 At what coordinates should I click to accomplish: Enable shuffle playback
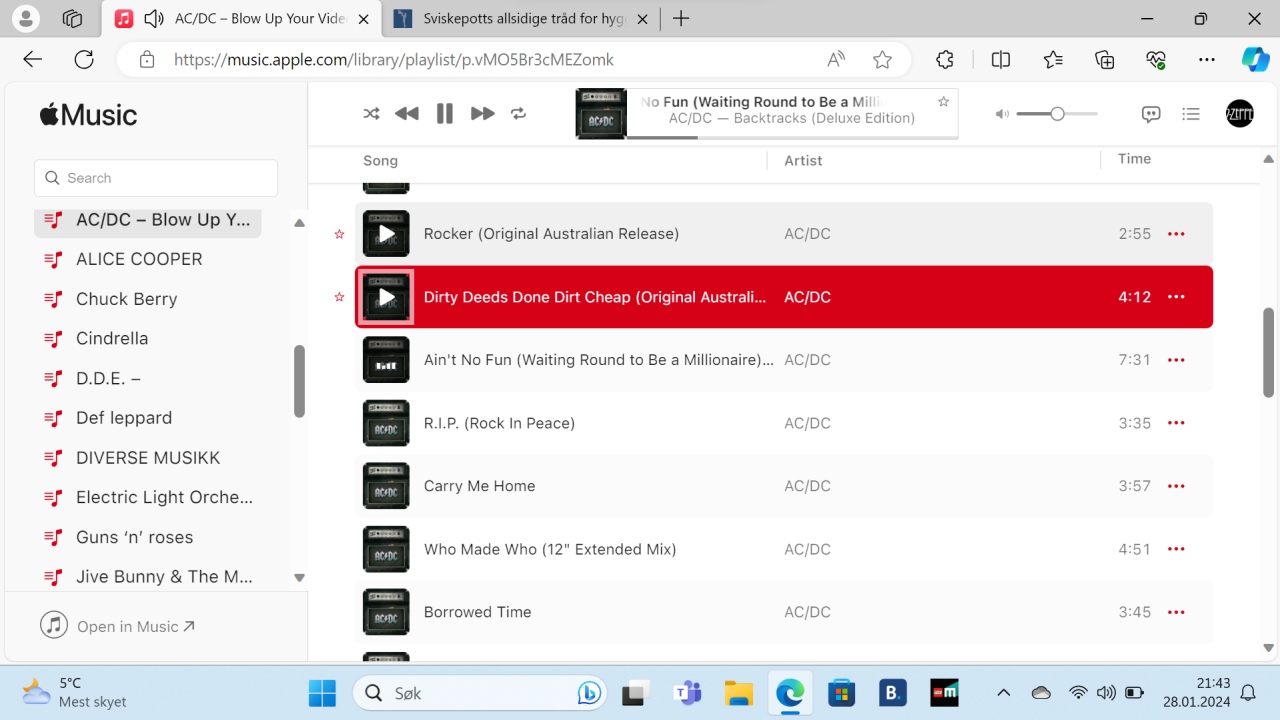[x=371, y=113]
